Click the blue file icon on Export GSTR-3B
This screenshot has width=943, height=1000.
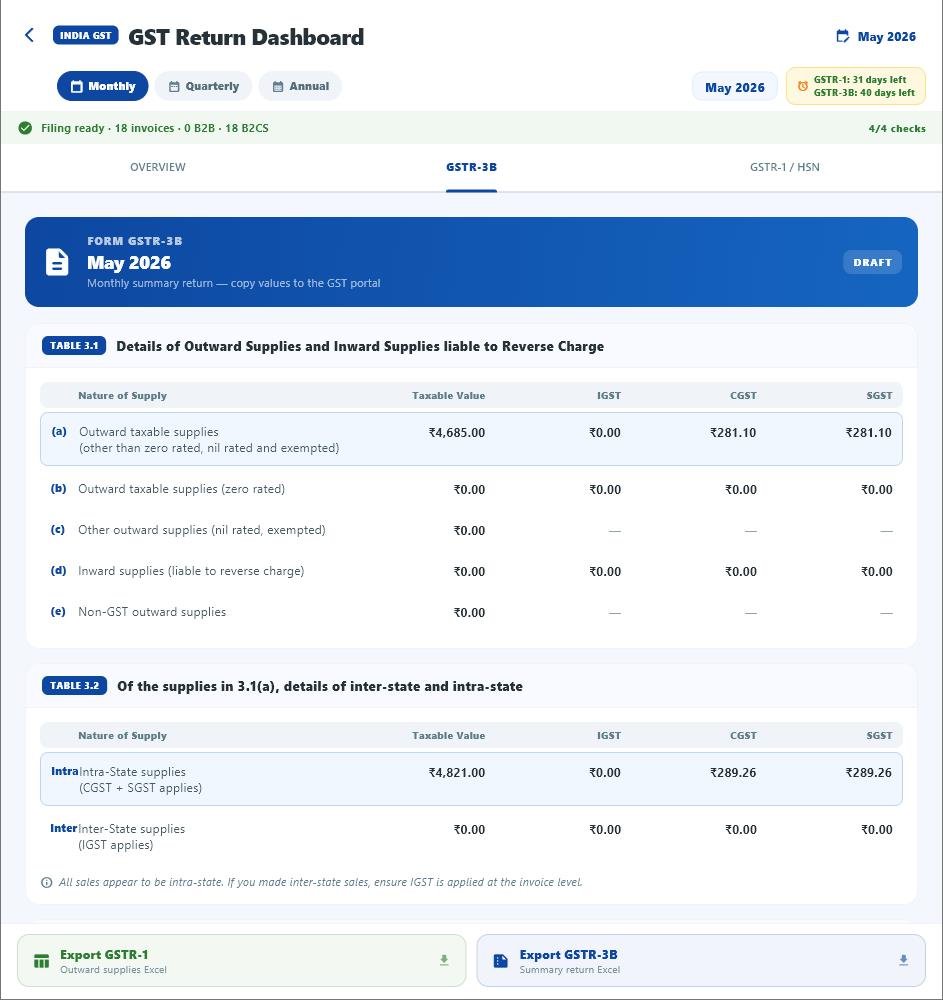pyautogui.click(x=501, y=961)
